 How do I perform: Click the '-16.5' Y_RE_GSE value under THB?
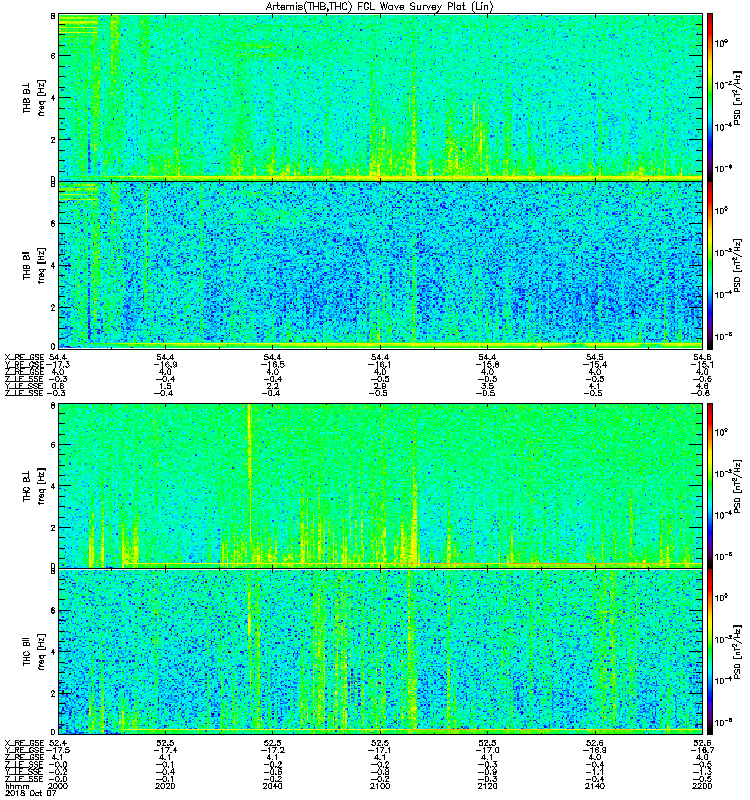pyautogui.click(x=272, y=365)
